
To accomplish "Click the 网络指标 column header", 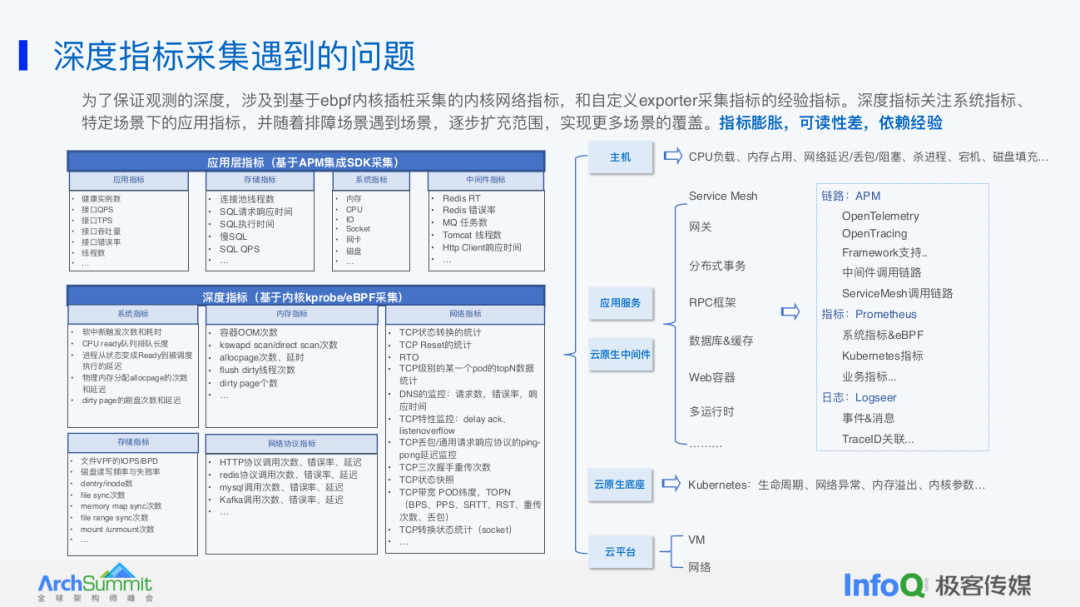I will pyautogui.click(x=465, y=314).
